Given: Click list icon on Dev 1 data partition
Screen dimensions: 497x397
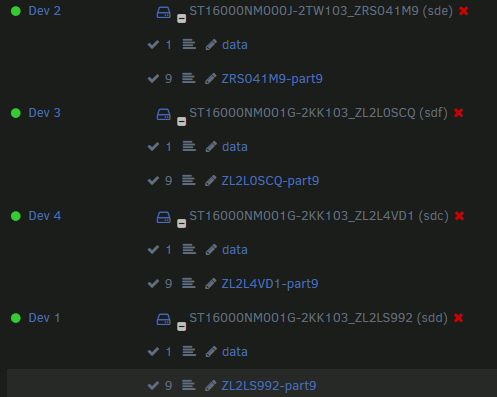Looking at the screenshot, I should click(189, 351).
